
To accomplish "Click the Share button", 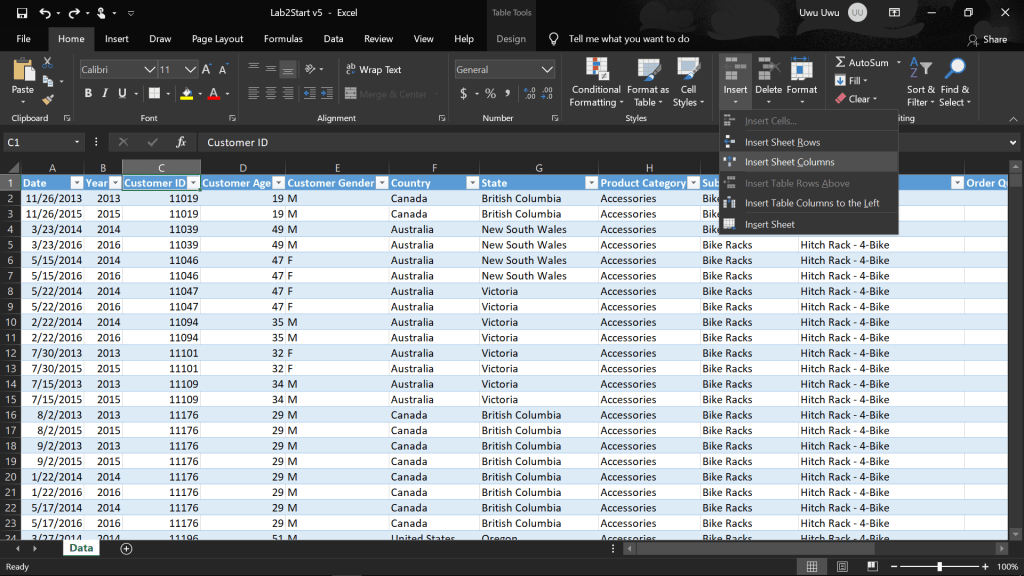I will click(987, 39).
